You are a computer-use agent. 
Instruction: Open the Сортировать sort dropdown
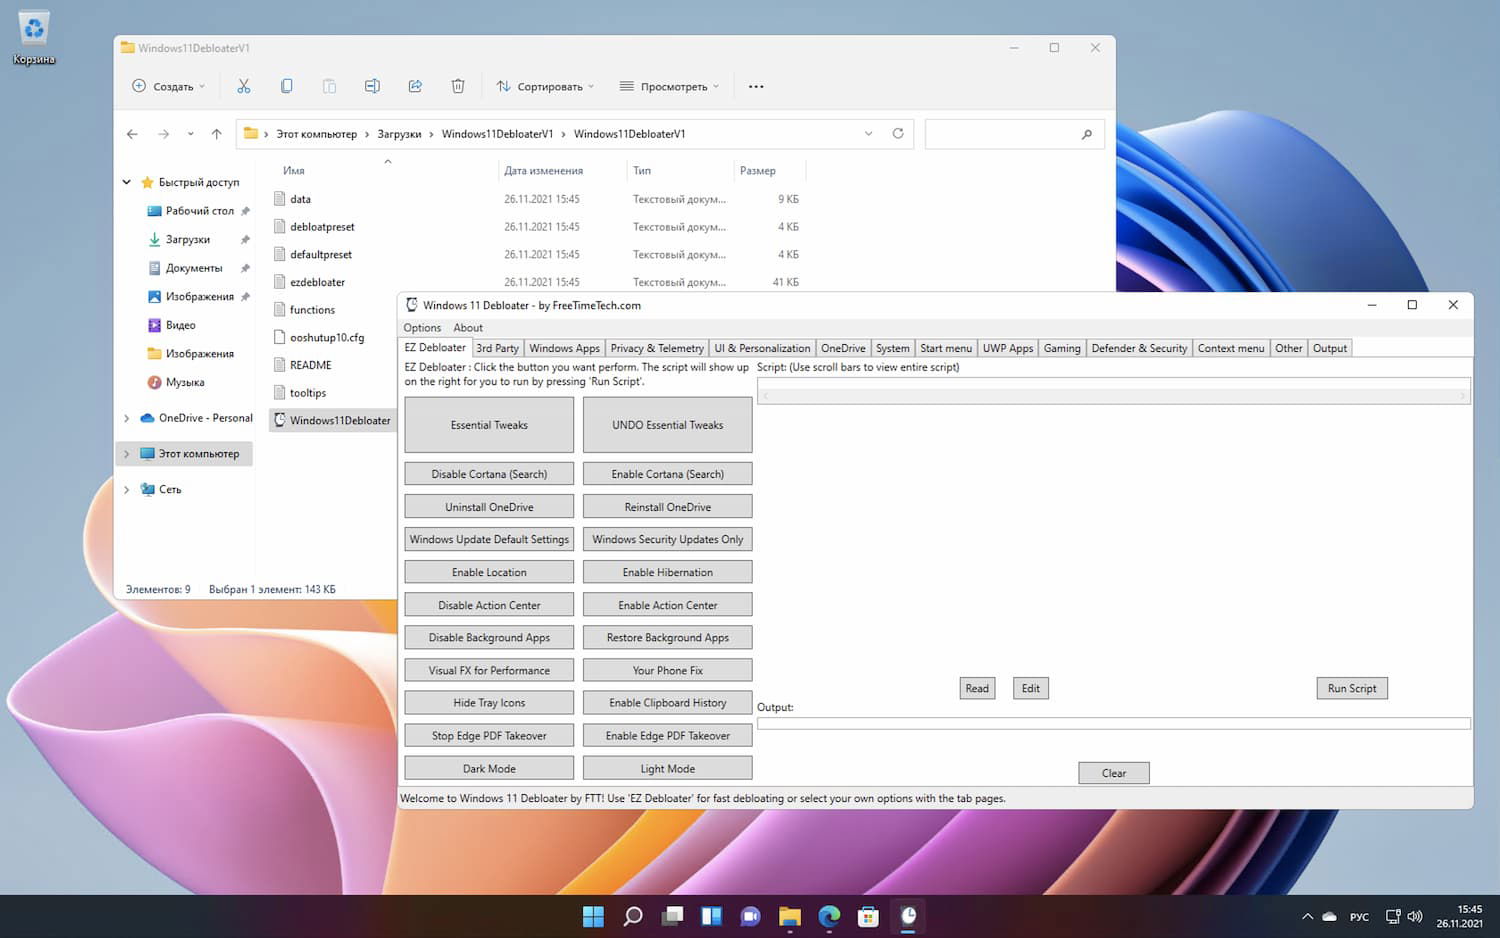click(546, 86)
